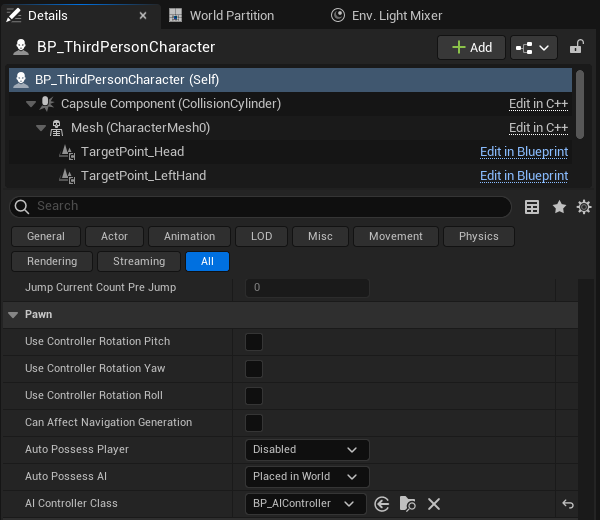
Task: Collapse the Pawn section
Action: tap(13, 315)
